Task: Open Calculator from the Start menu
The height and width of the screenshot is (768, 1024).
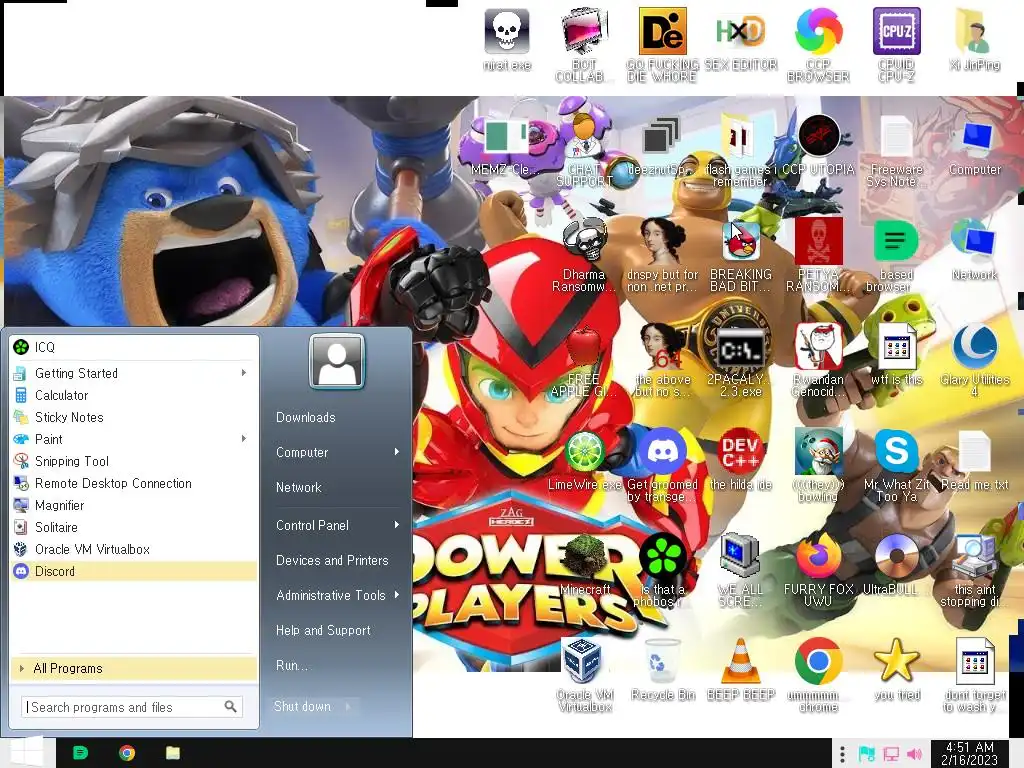Action: coord(134,395)
